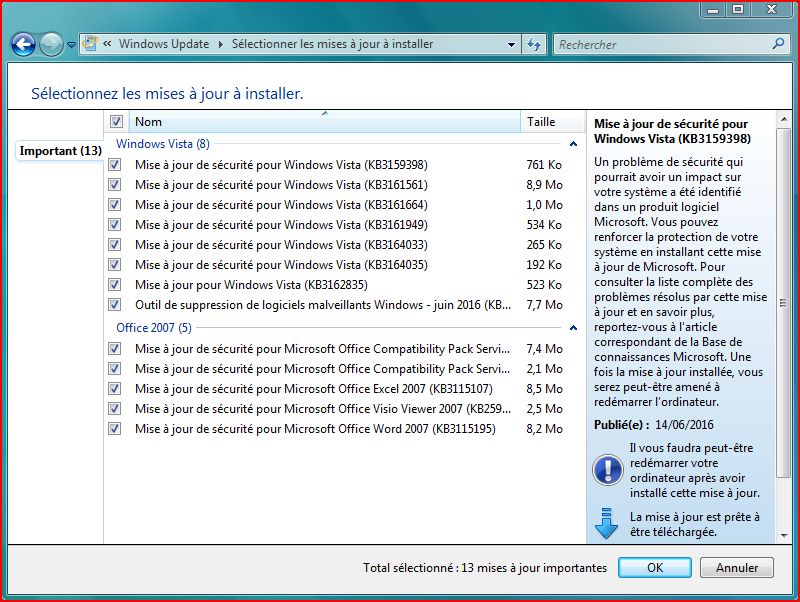The width and height of the screenshot is (800, 602).
Task: Uncheck update KB3161561
Action: 115,185
